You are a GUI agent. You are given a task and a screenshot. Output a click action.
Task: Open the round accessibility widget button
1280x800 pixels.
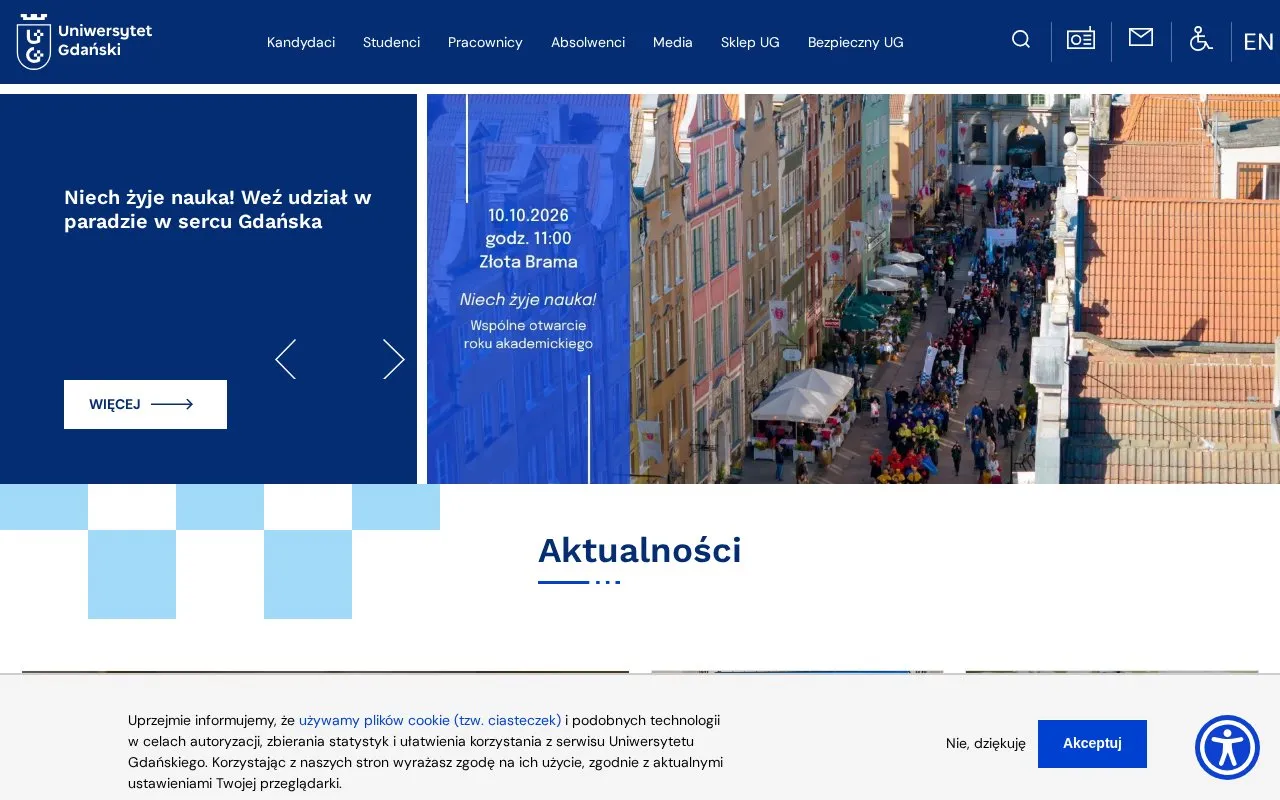pyautogui.click(x=1227, y=747)
